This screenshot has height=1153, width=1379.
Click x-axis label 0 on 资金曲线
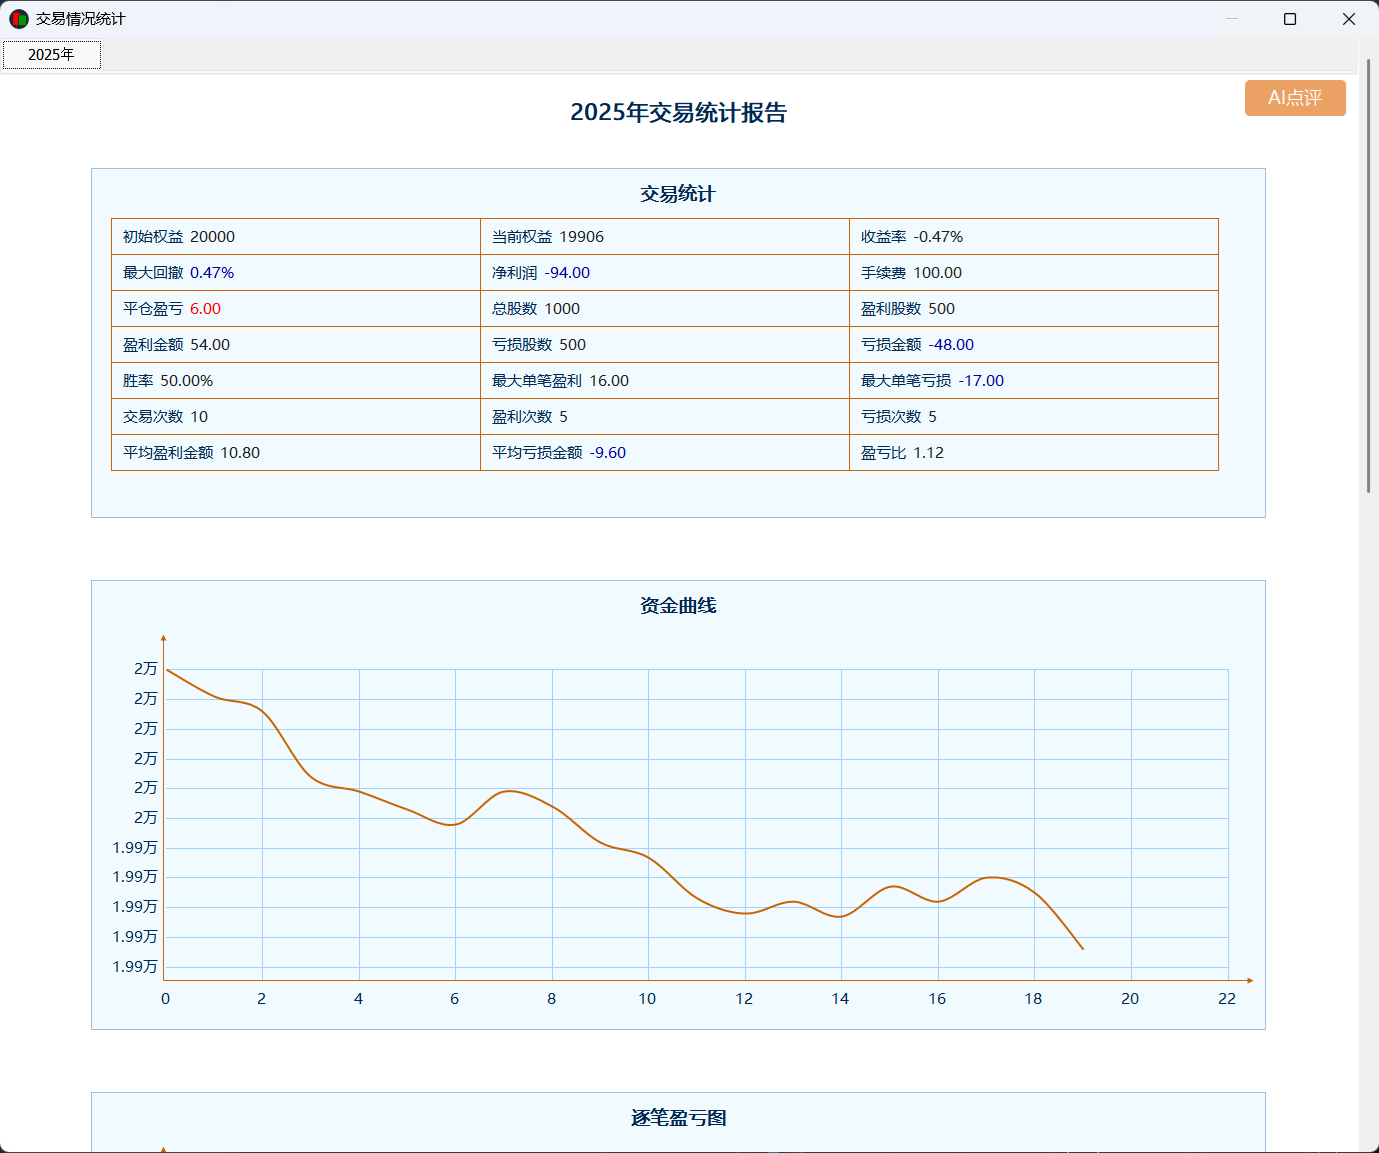click(165, 999)
